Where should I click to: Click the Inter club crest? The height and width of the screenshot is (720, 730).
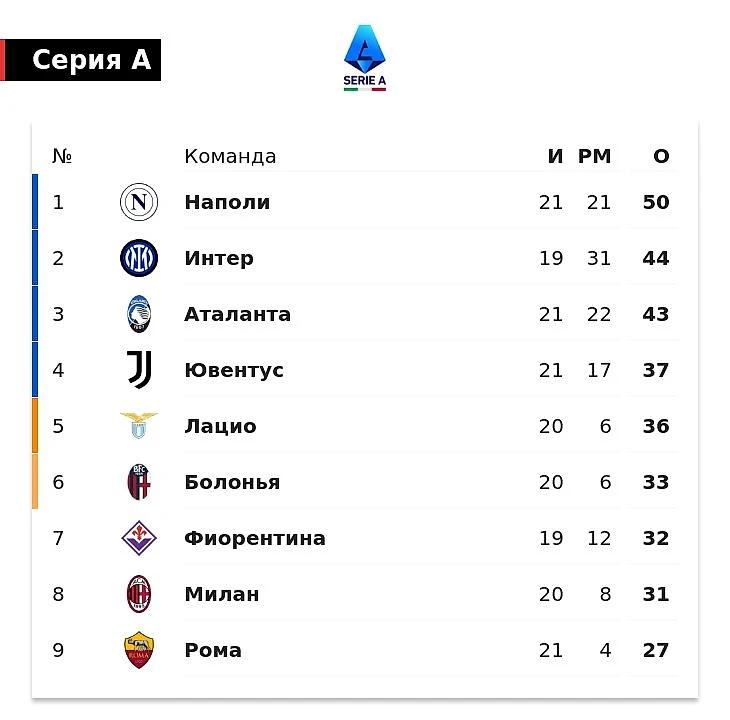point(139,259)
